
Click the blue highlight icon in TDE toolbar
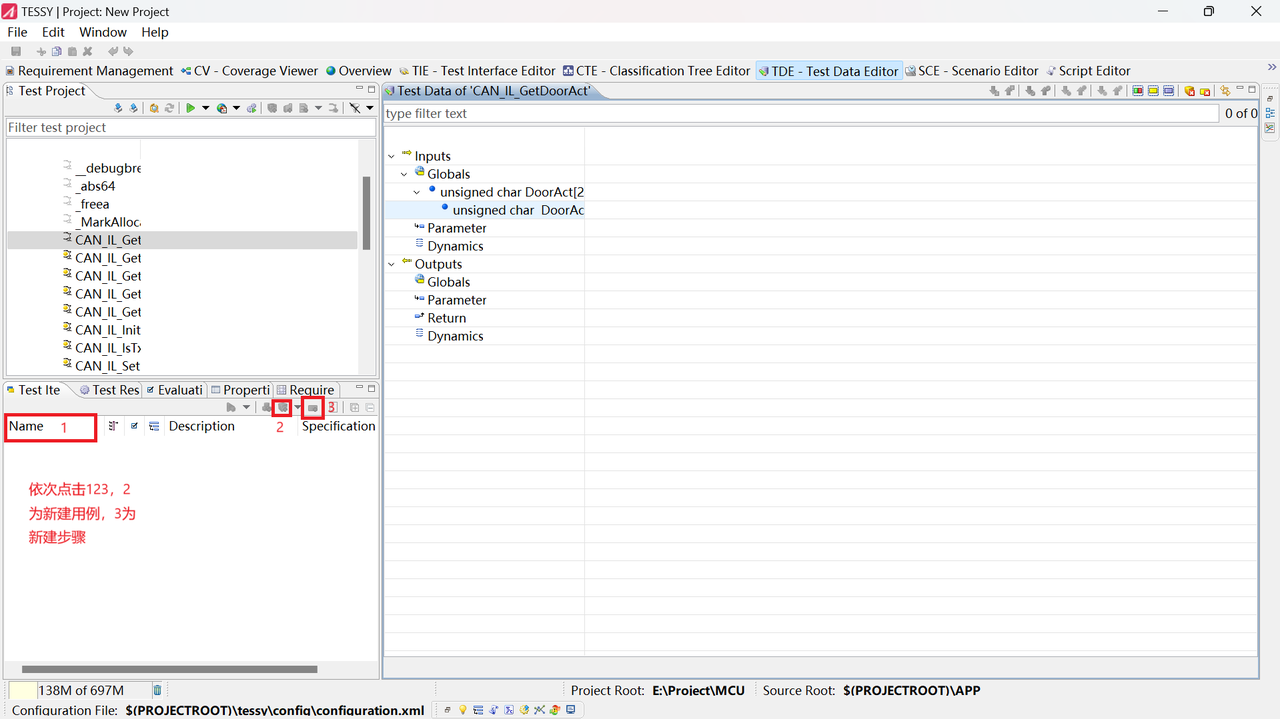click(1168, 91)
